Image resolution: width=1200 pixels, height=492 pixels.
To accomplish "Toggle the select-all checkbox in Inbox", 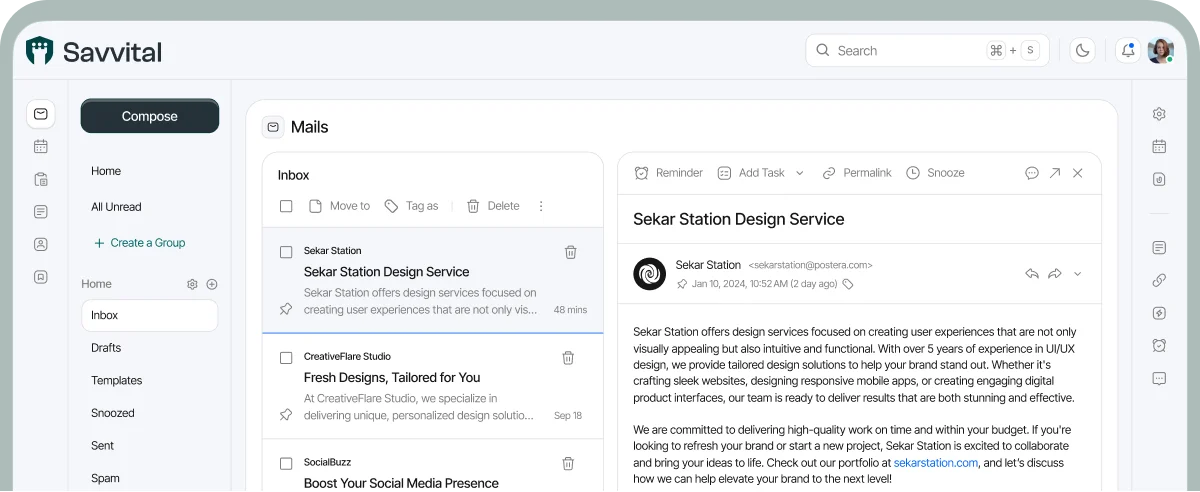I will point(286,206).
